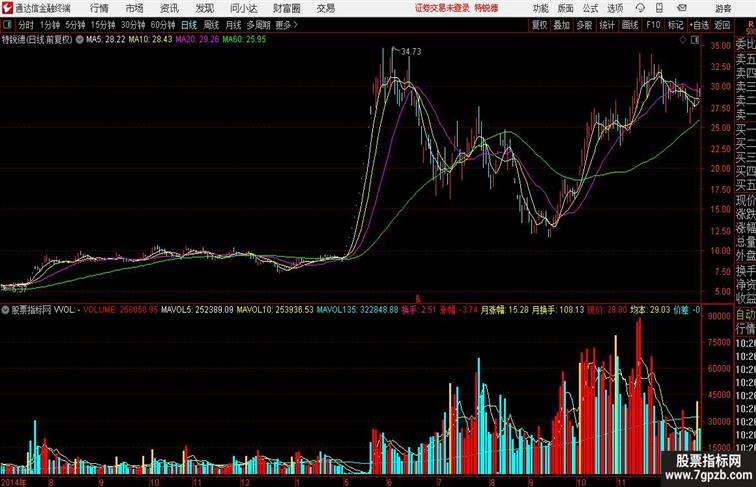This screenshot has height=487, width=756.
Task: Click the diamond icon at chart top-right
Action: click(683, 40)
